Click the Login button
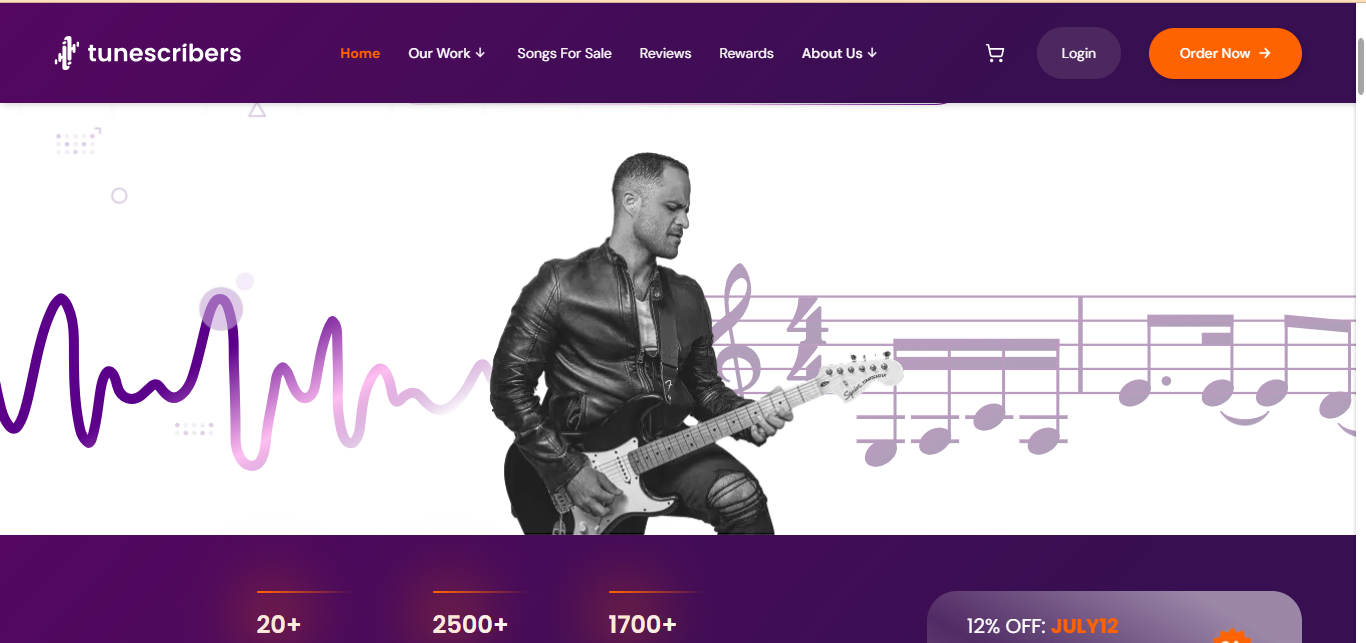This screenshot has width=1366, height=643. (x=1078, y=53)
